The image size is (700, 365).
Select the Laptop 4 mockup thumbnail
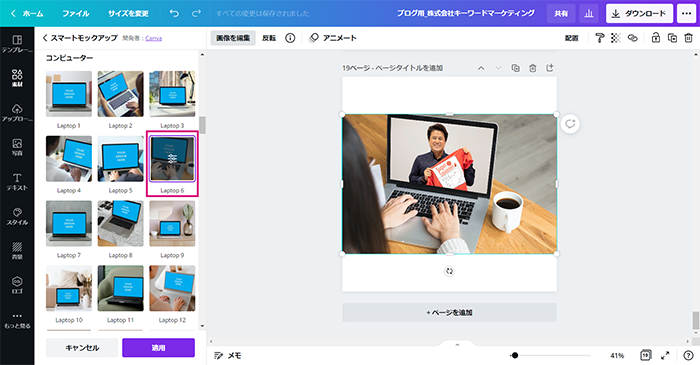pyautogui.click(x=69, y=159)
